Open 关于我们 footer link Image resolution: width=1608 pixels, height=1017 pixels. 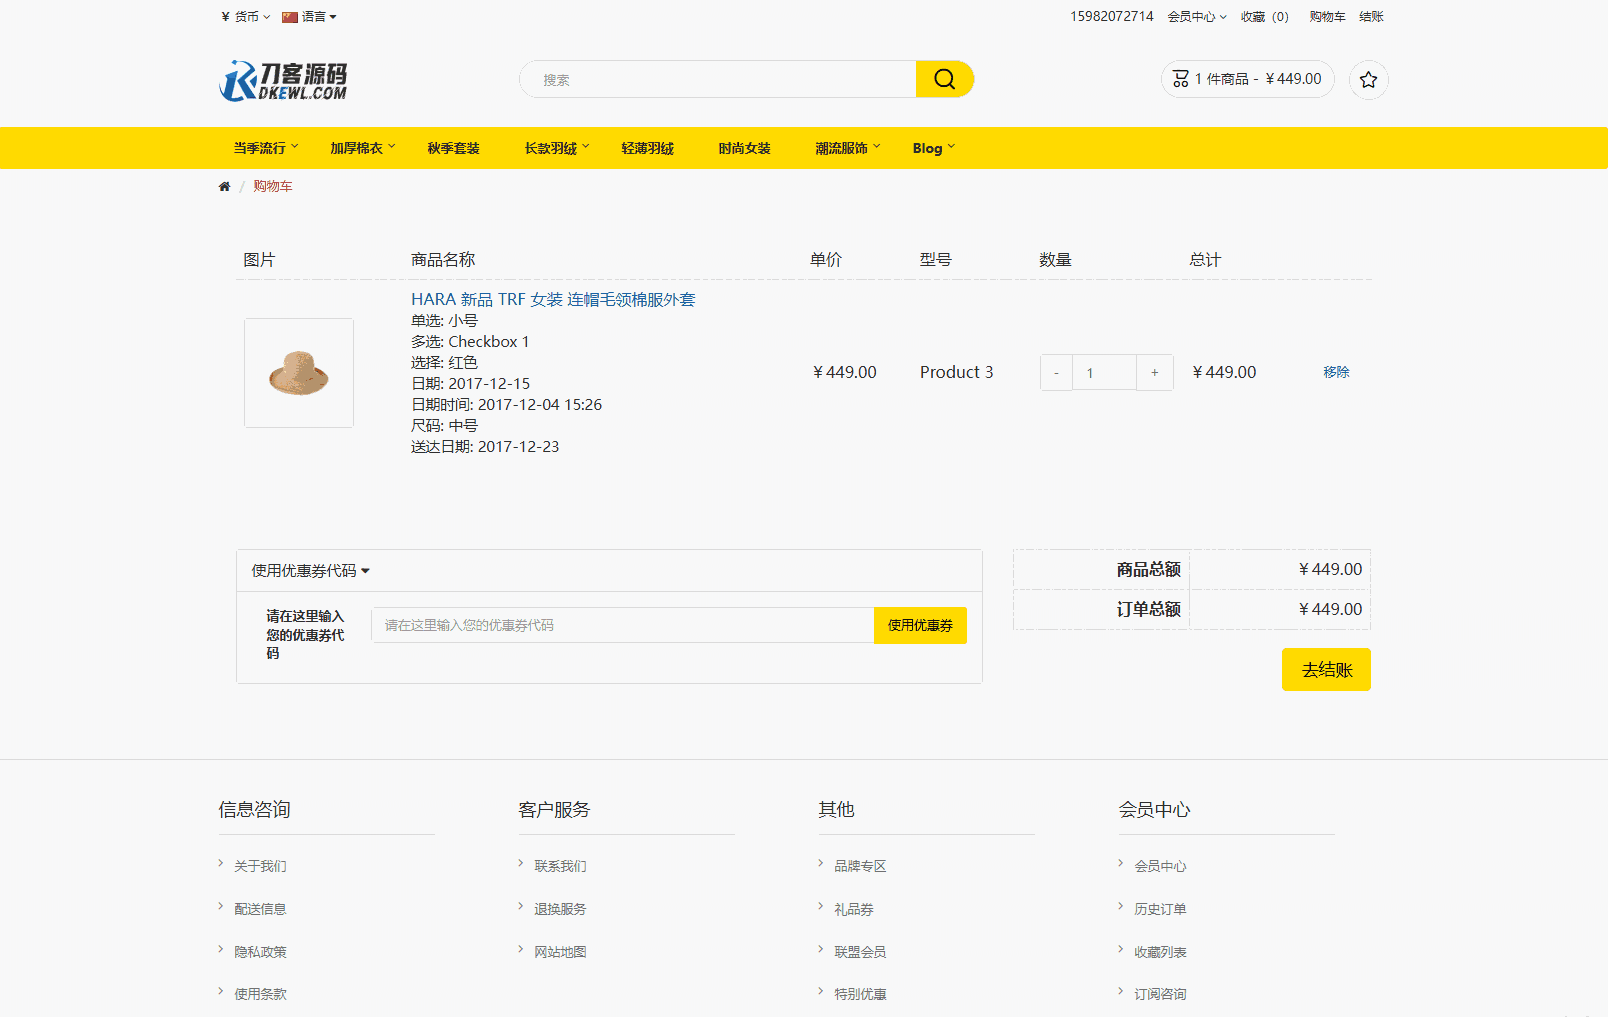[x=260, y=866]
